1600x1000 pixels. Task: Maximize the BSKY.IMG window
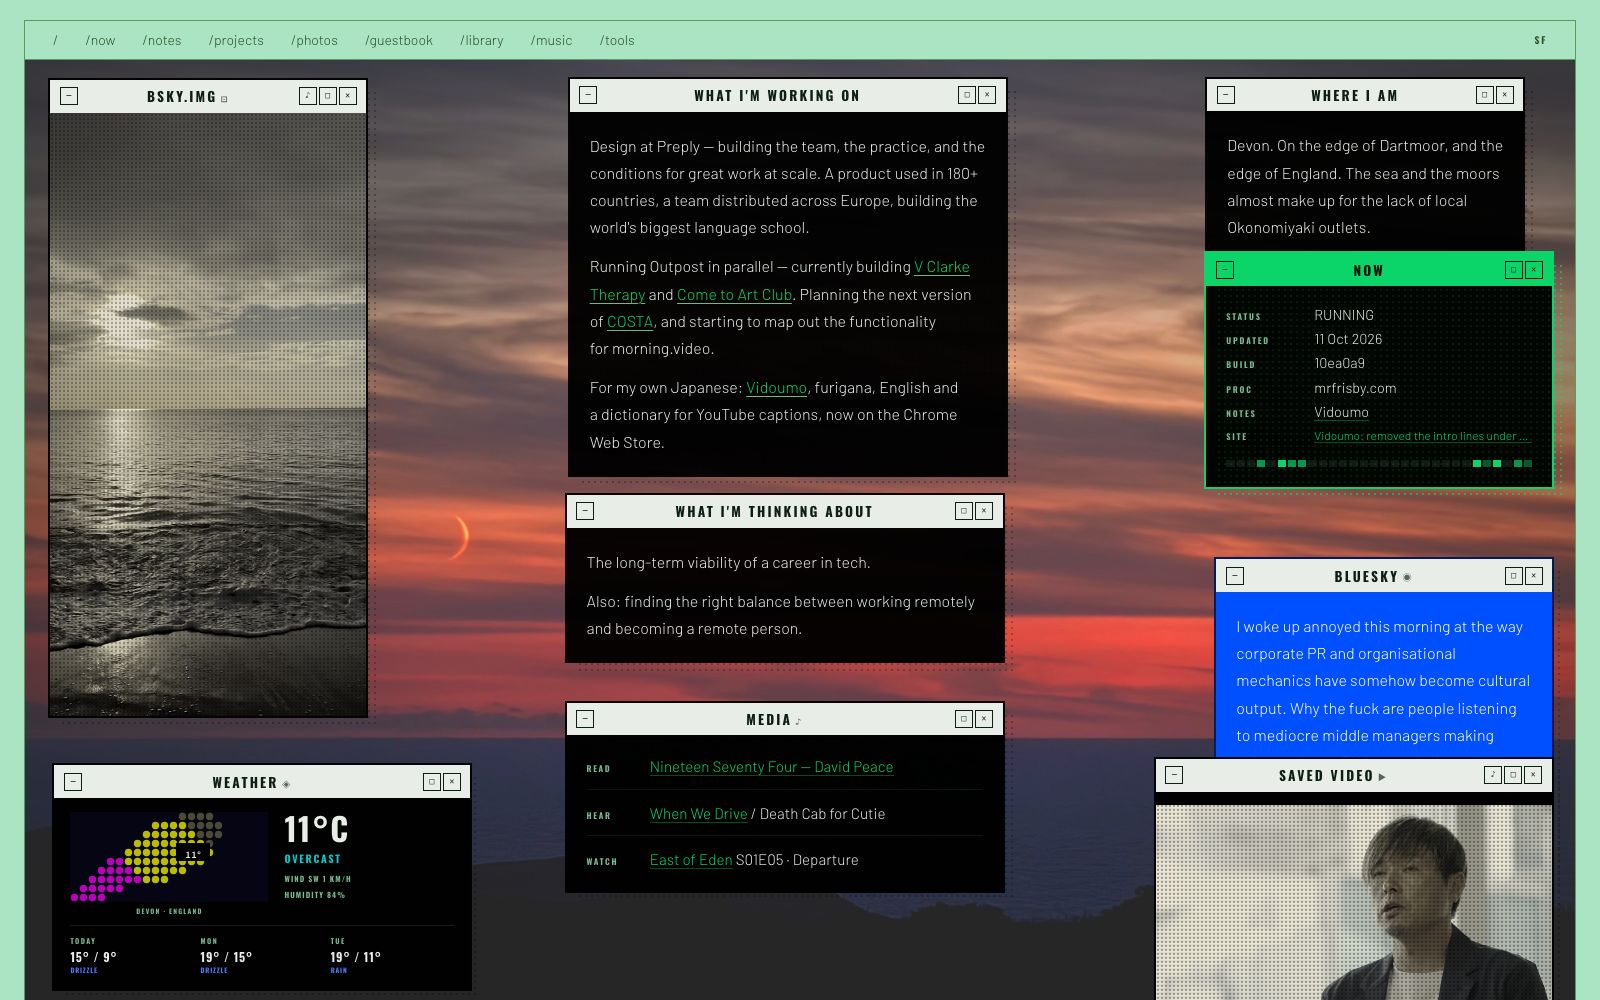tap(328, 96)
